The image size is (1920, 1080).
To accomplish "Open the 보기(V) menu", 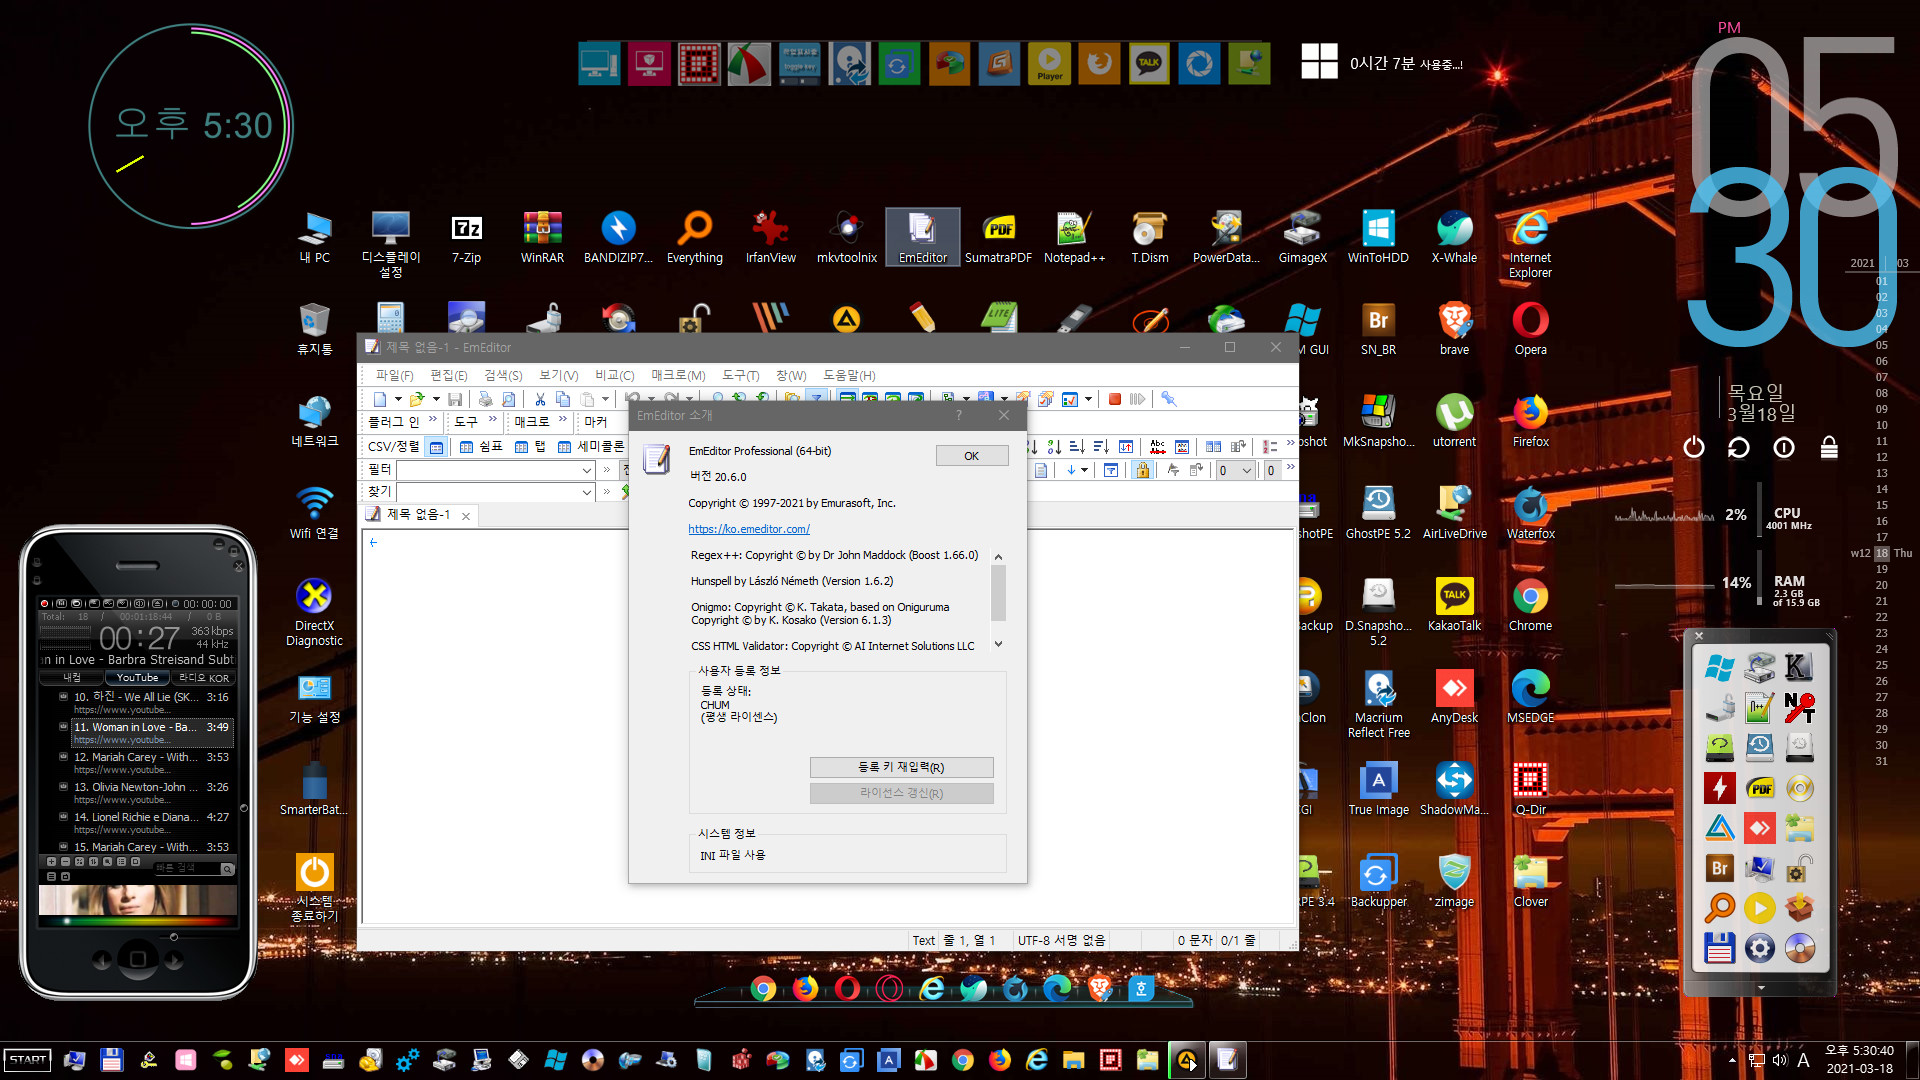I will 558,375.
